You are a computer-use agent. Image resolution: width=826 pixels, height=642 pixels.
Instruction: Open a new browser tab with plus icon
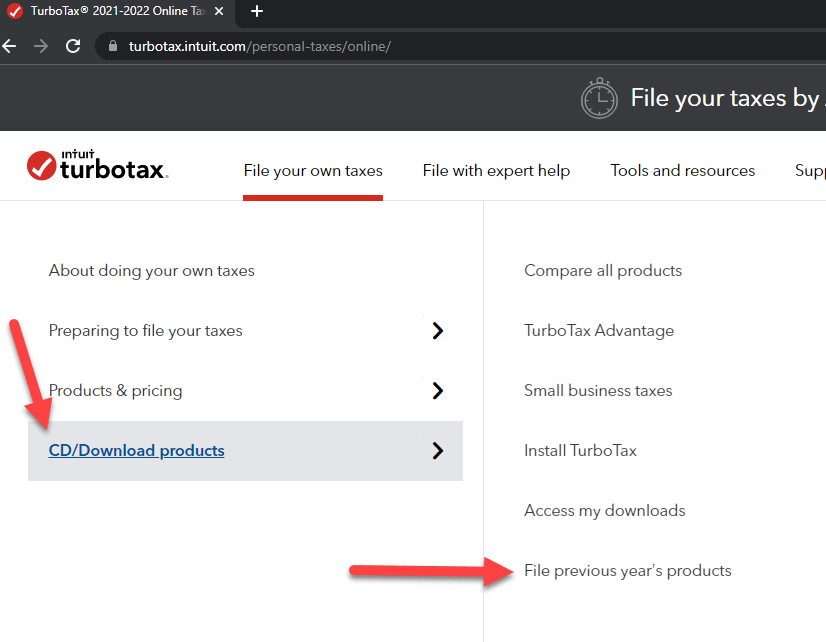[257, 11]
